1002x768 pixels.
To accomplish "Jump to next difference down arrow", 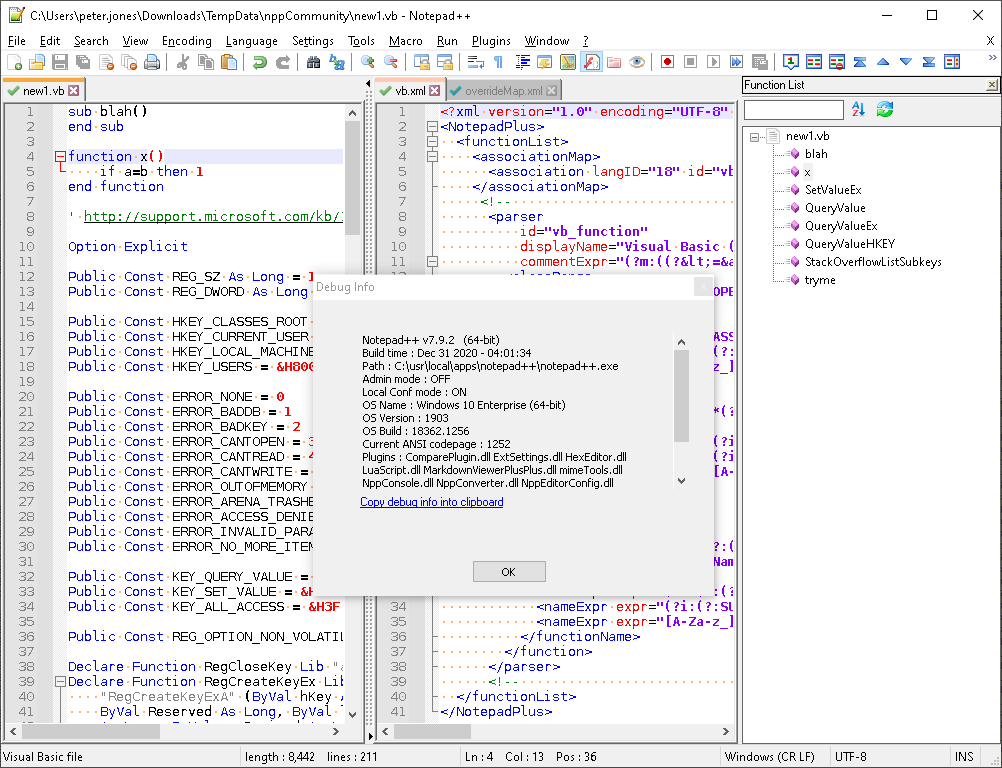I will [906, 62].
